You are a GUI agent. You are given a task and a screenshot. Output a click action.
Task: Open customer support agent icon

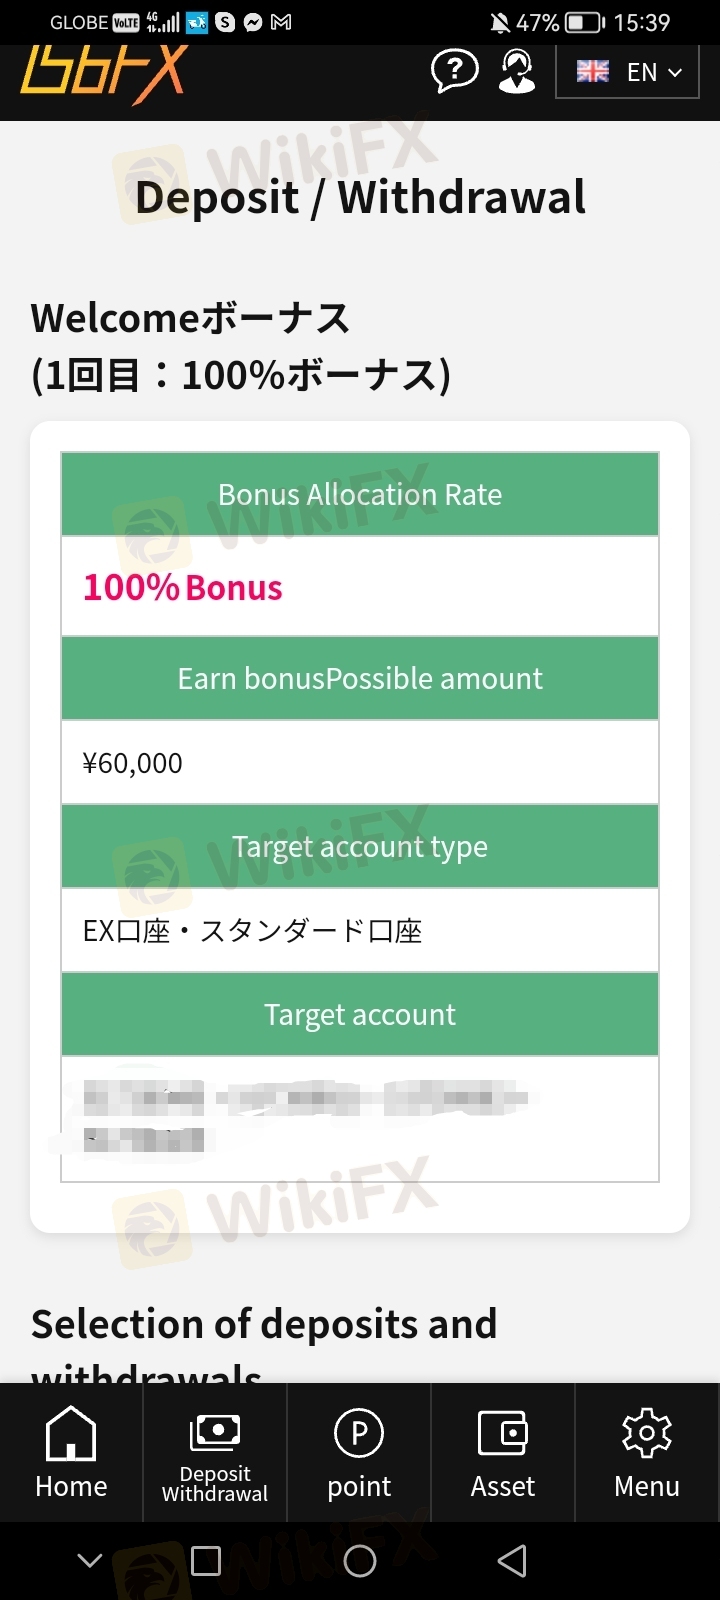tap(516, 72)
